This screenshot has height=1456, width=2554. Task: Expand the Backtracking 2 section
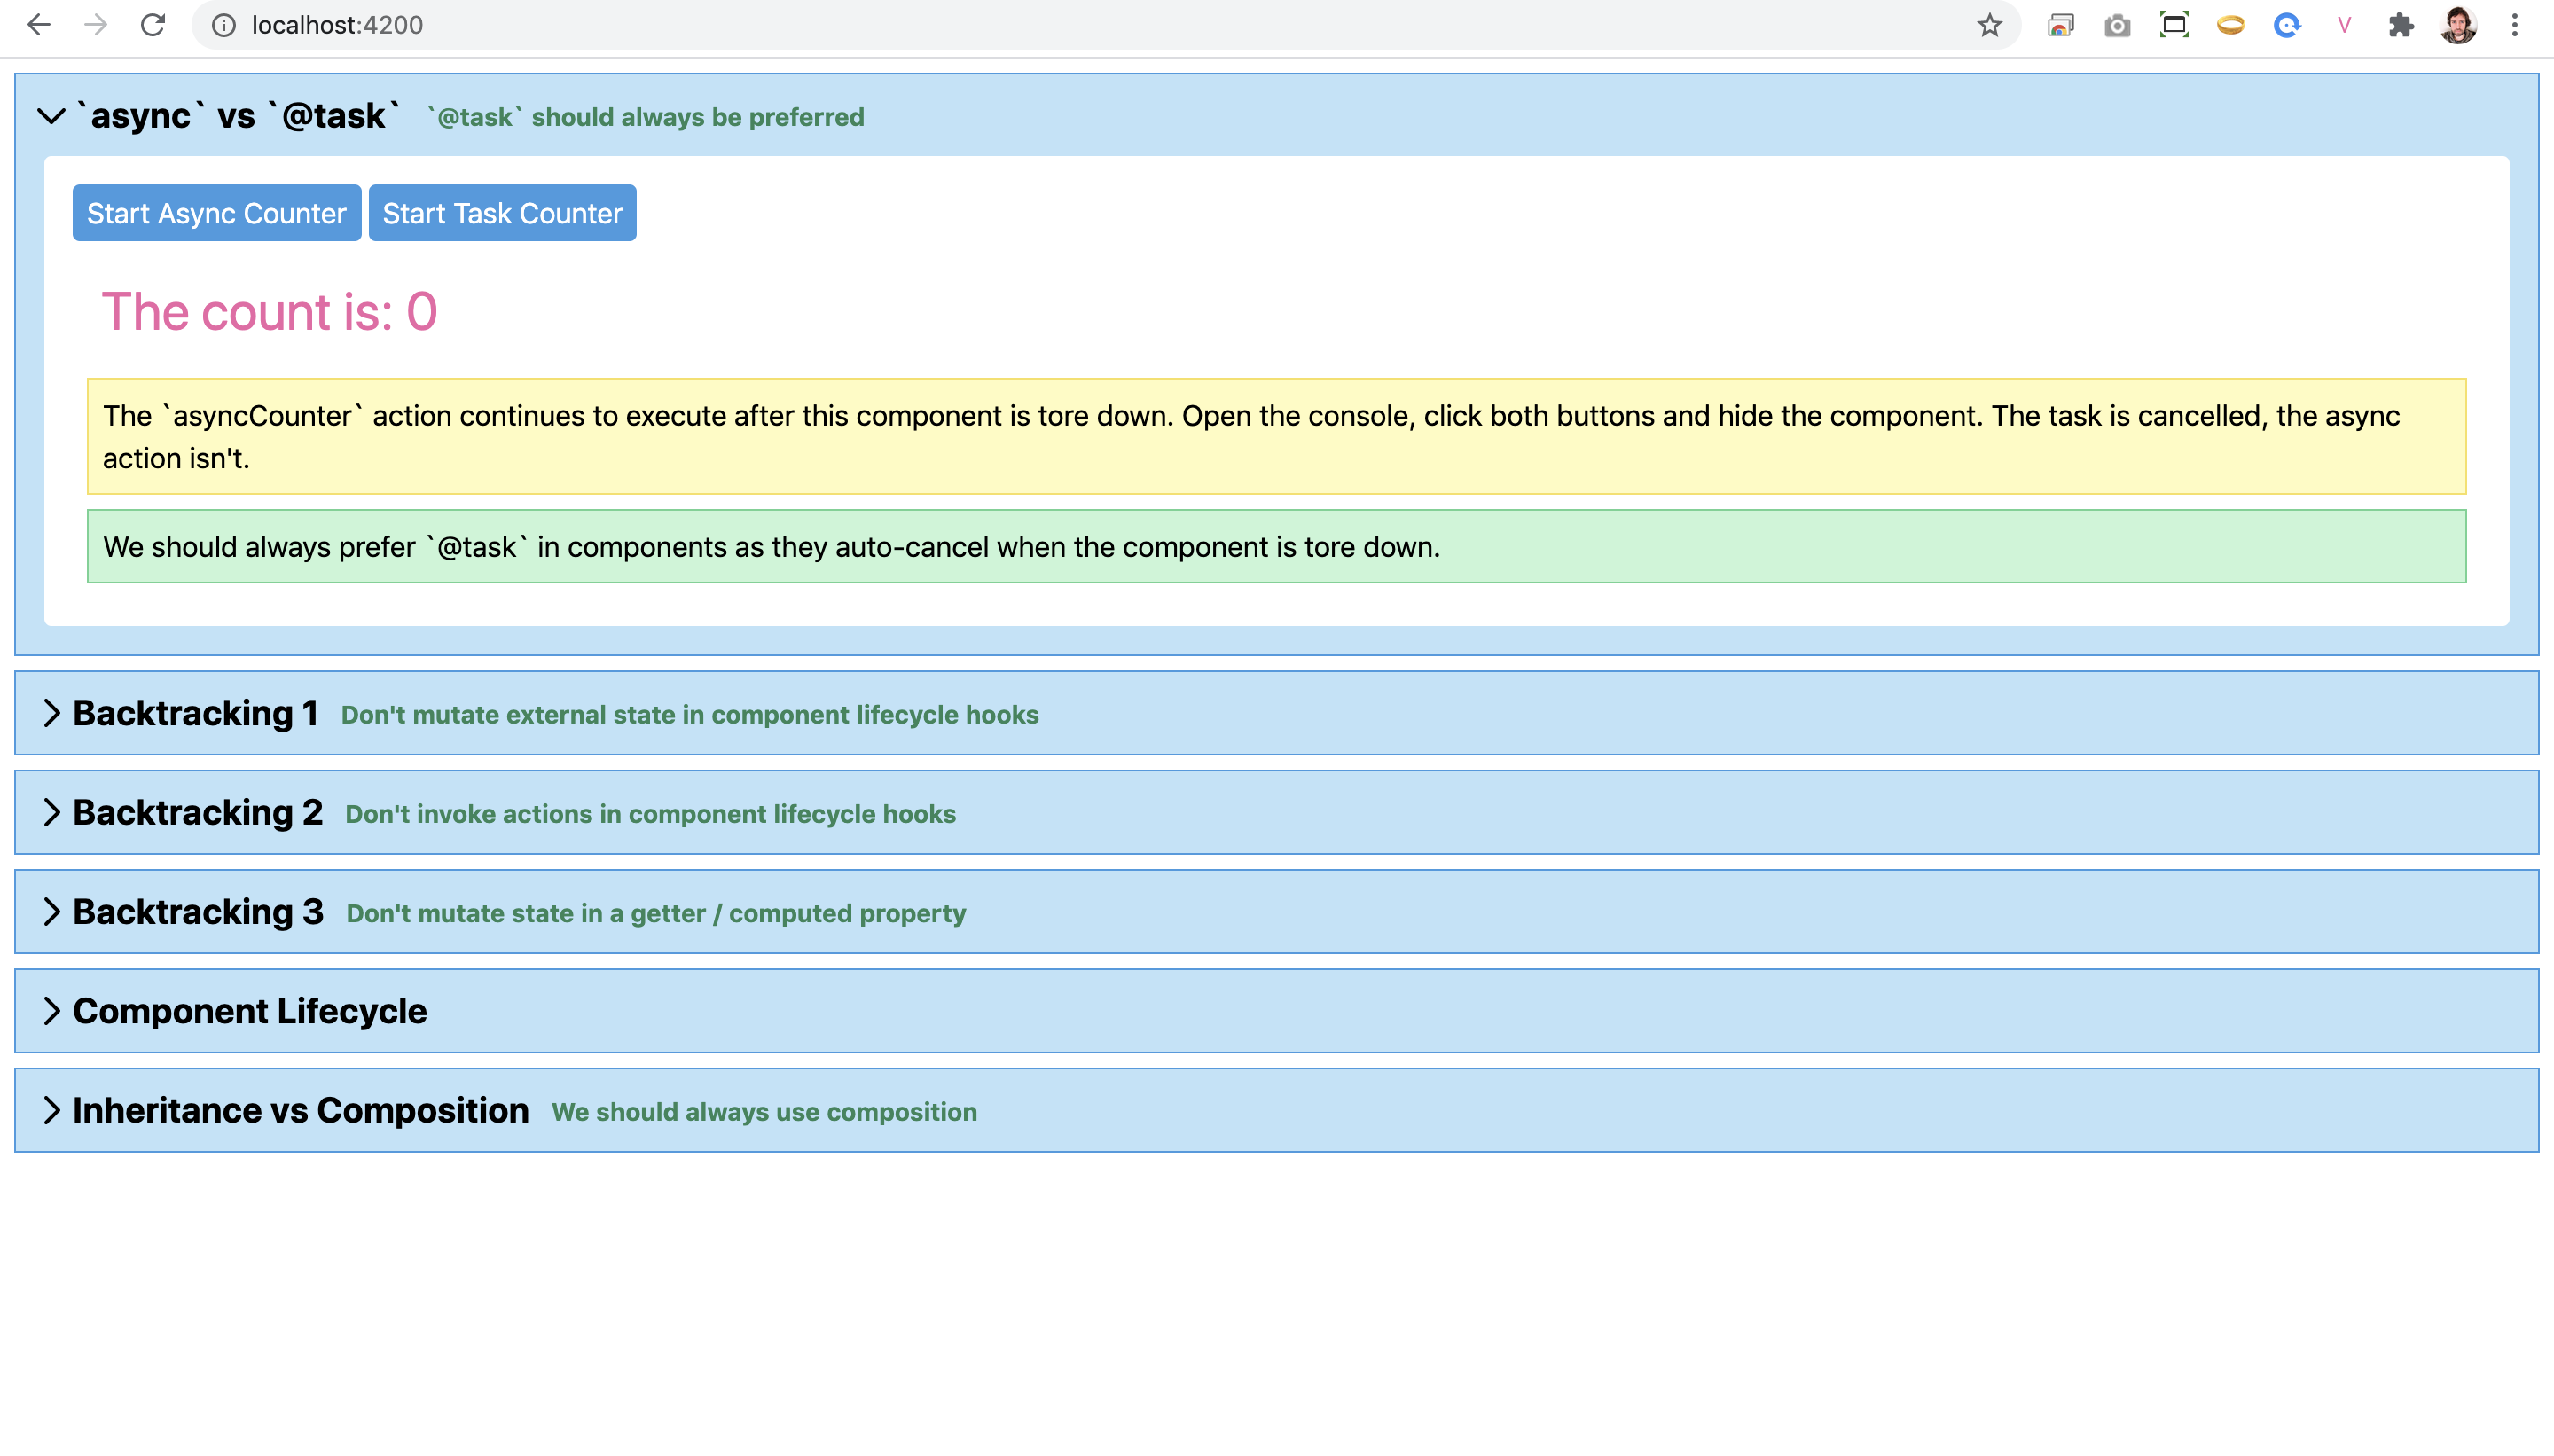pyautogui.click(x=52, y=812)
